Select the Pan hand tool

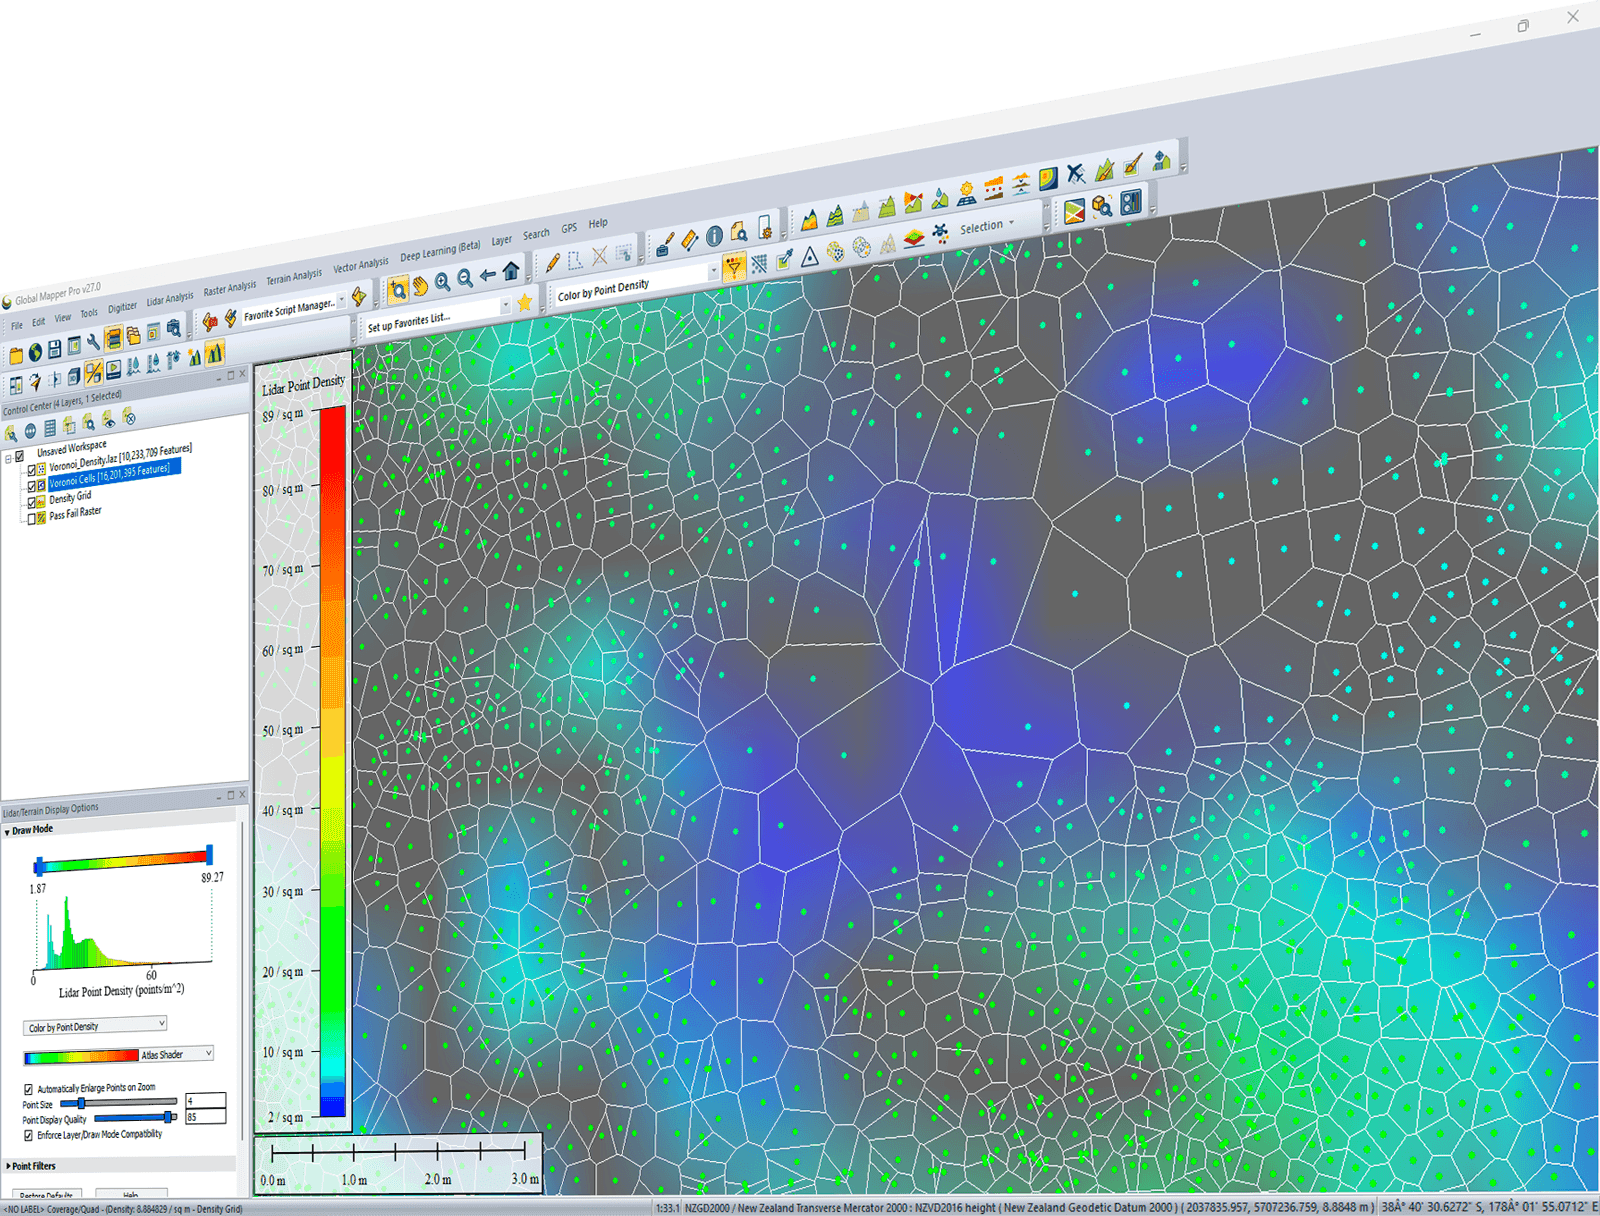[420, 286]
